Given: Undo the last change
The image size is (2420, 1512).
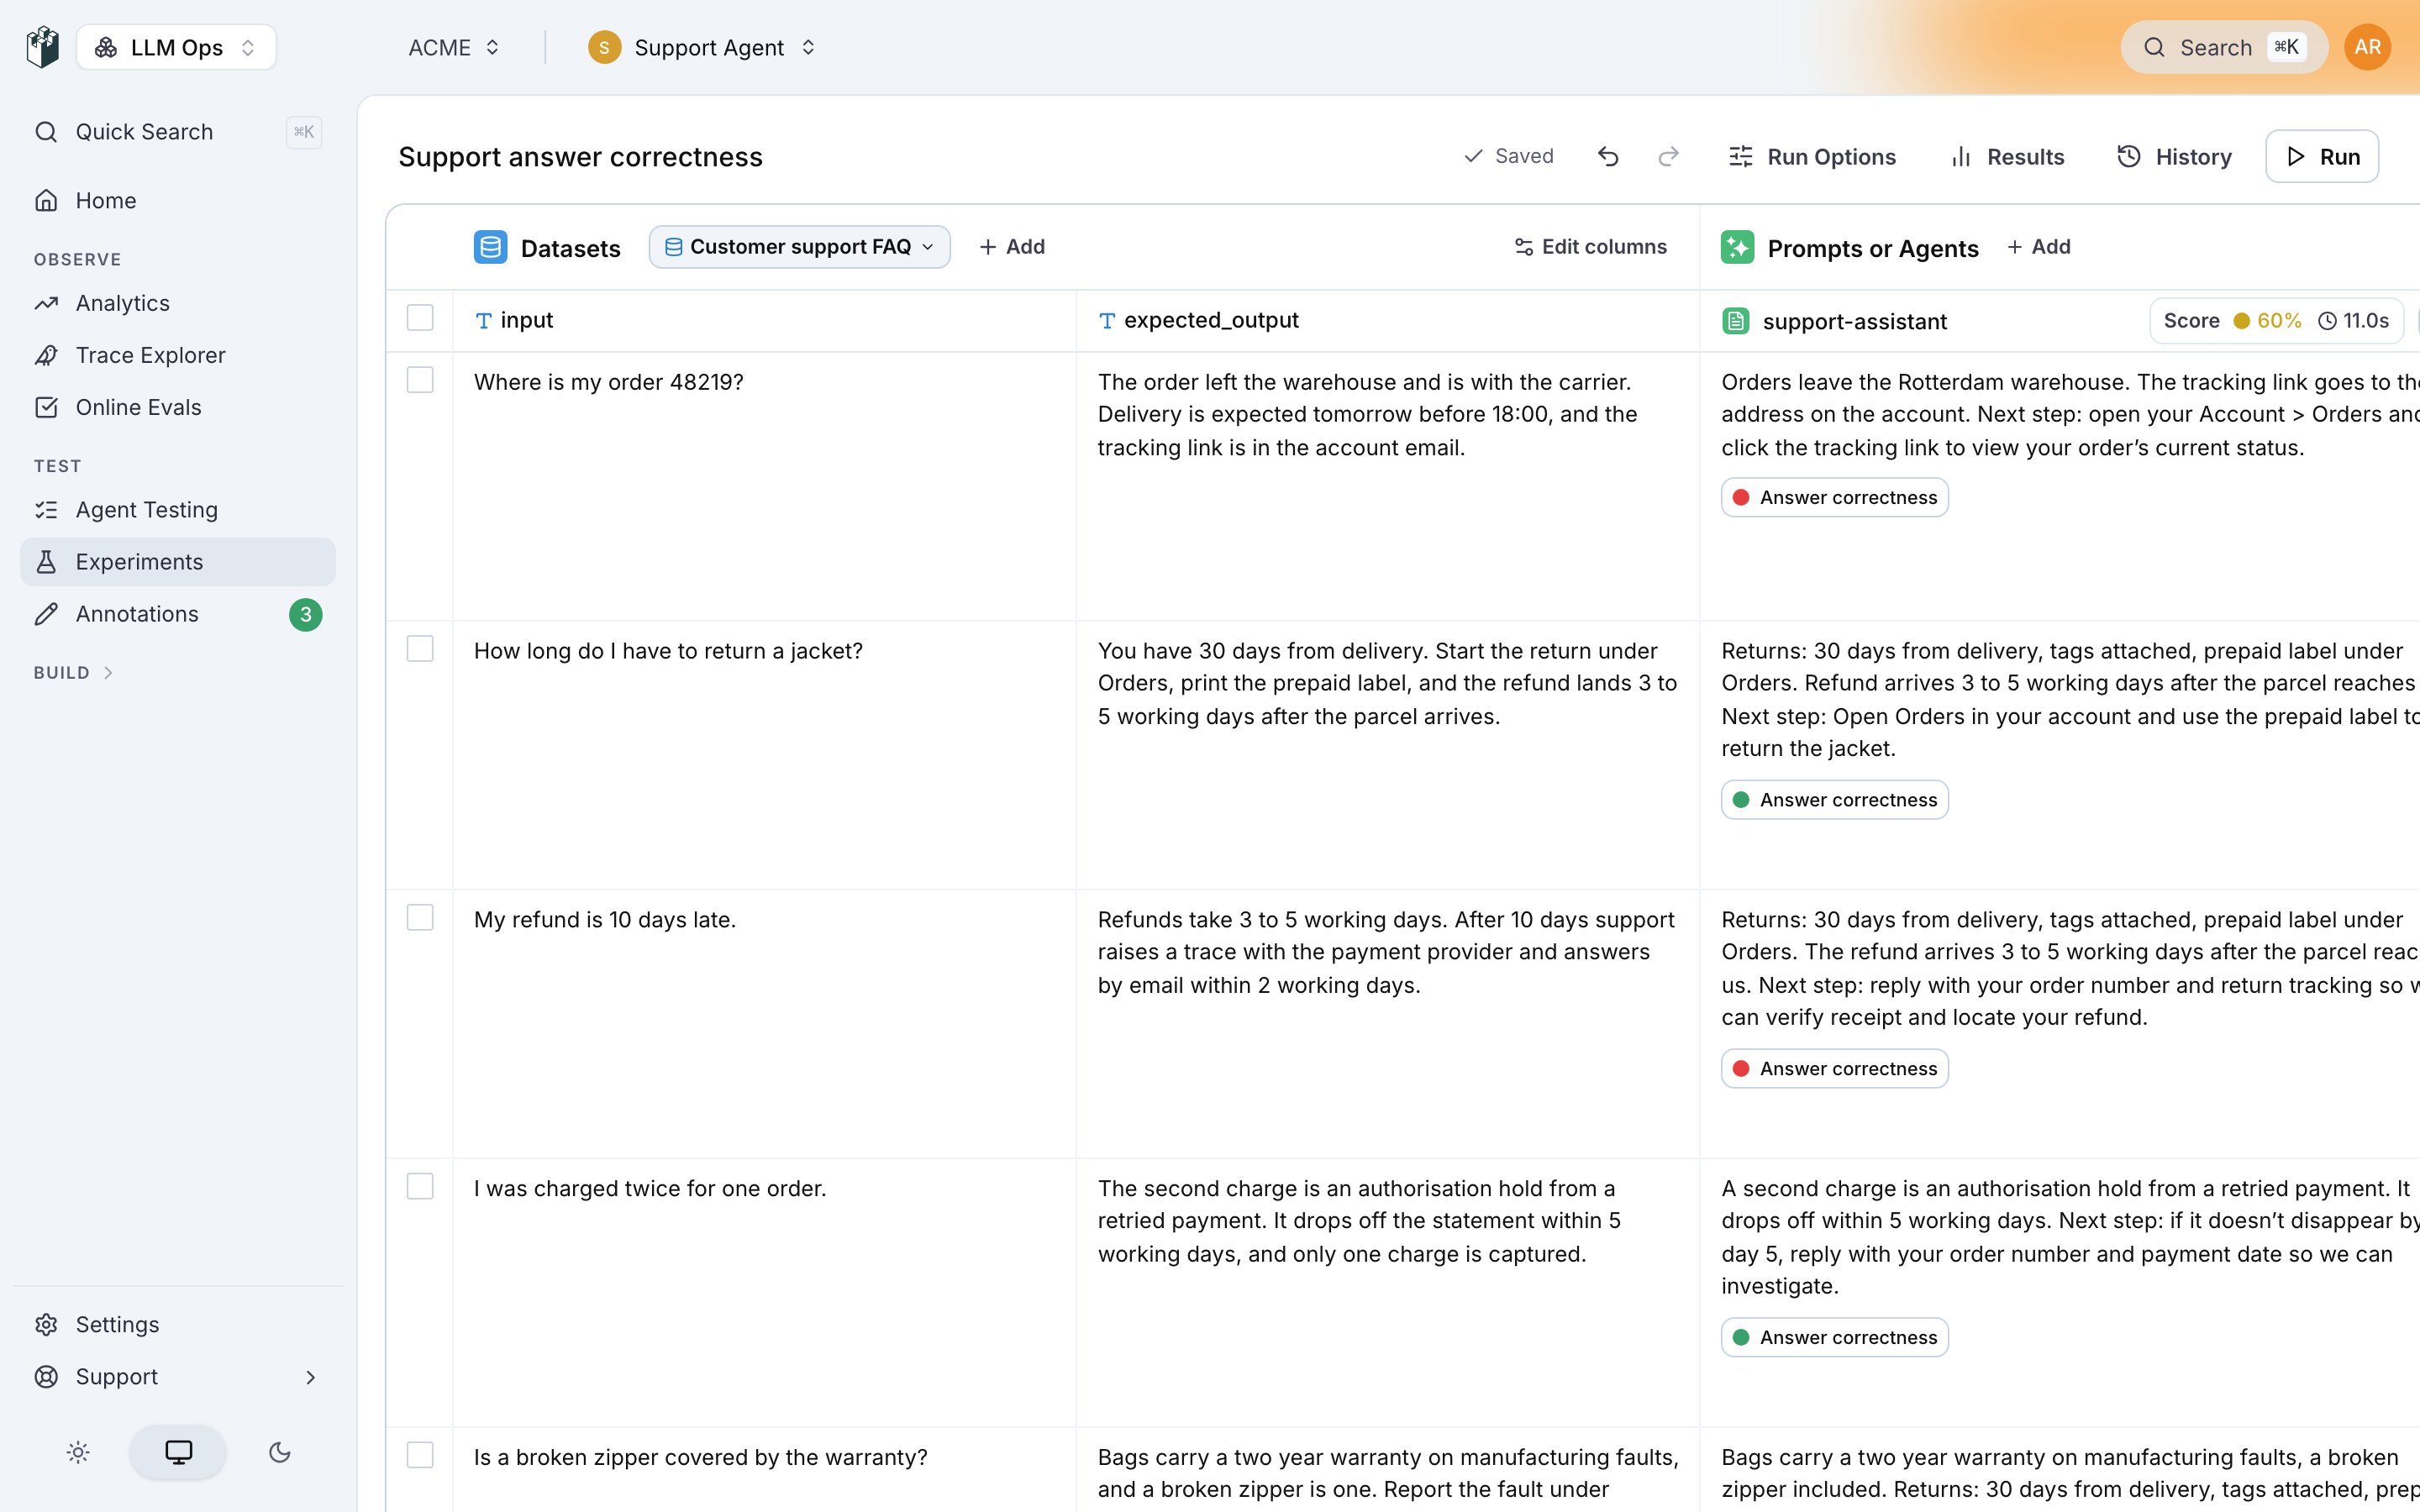Looking at the screenshot, I should (1608, 157).
